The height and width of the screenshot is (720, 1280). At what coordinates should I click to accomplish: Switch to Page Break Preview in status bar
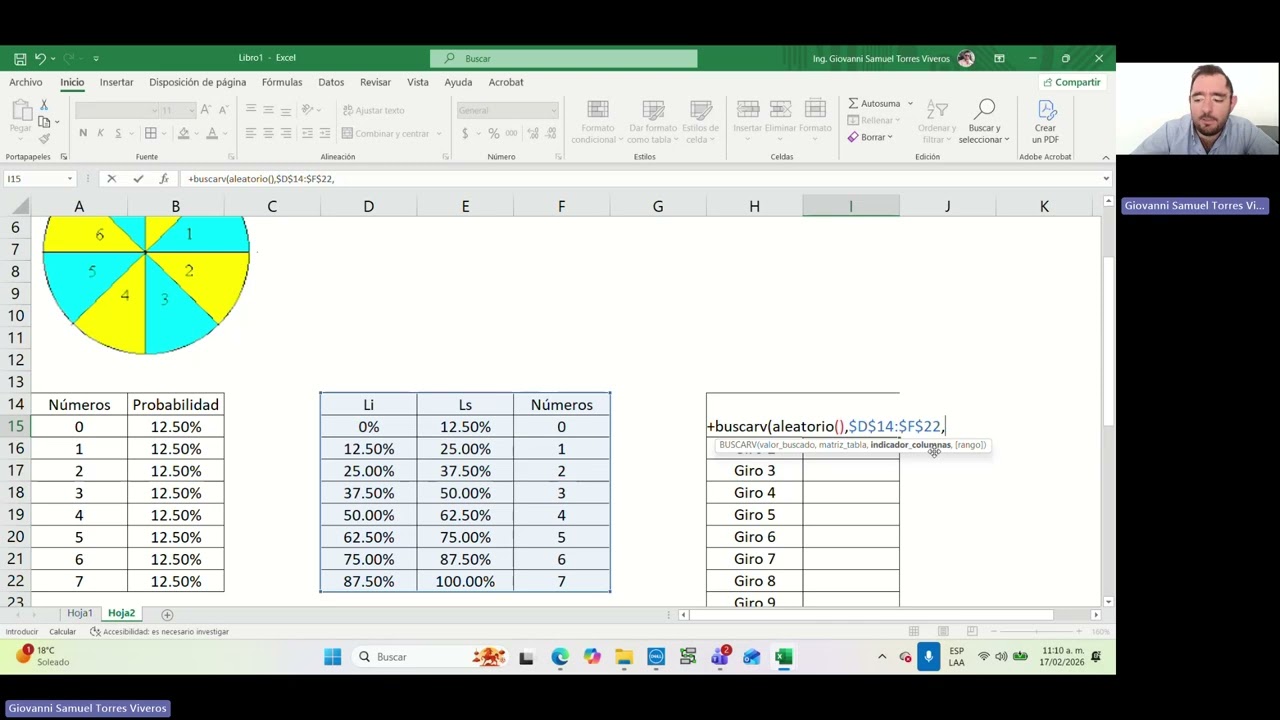coord(972,632)
